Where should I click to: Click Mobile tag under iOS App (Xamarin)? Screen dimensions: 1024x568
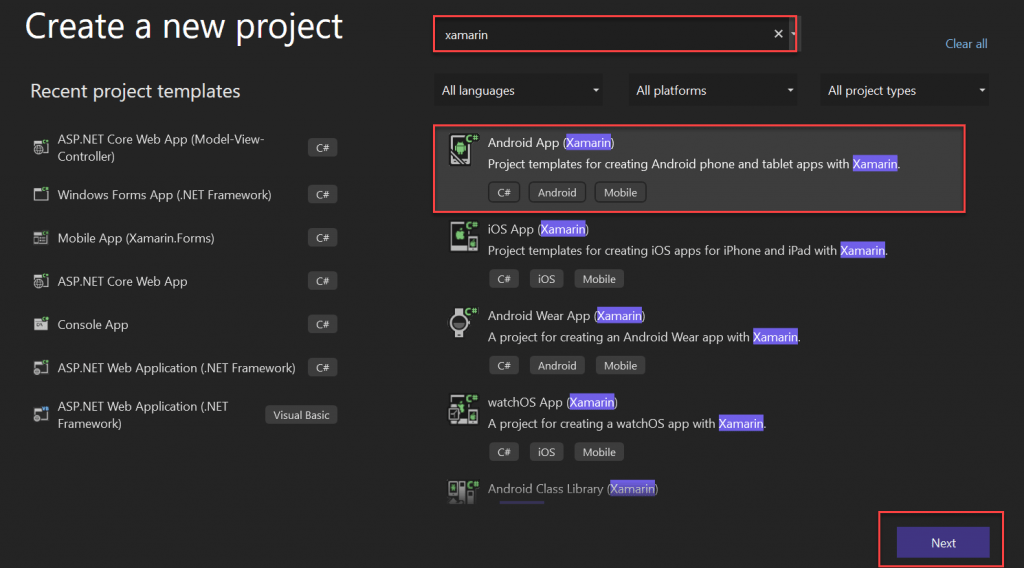pos(599,279)
